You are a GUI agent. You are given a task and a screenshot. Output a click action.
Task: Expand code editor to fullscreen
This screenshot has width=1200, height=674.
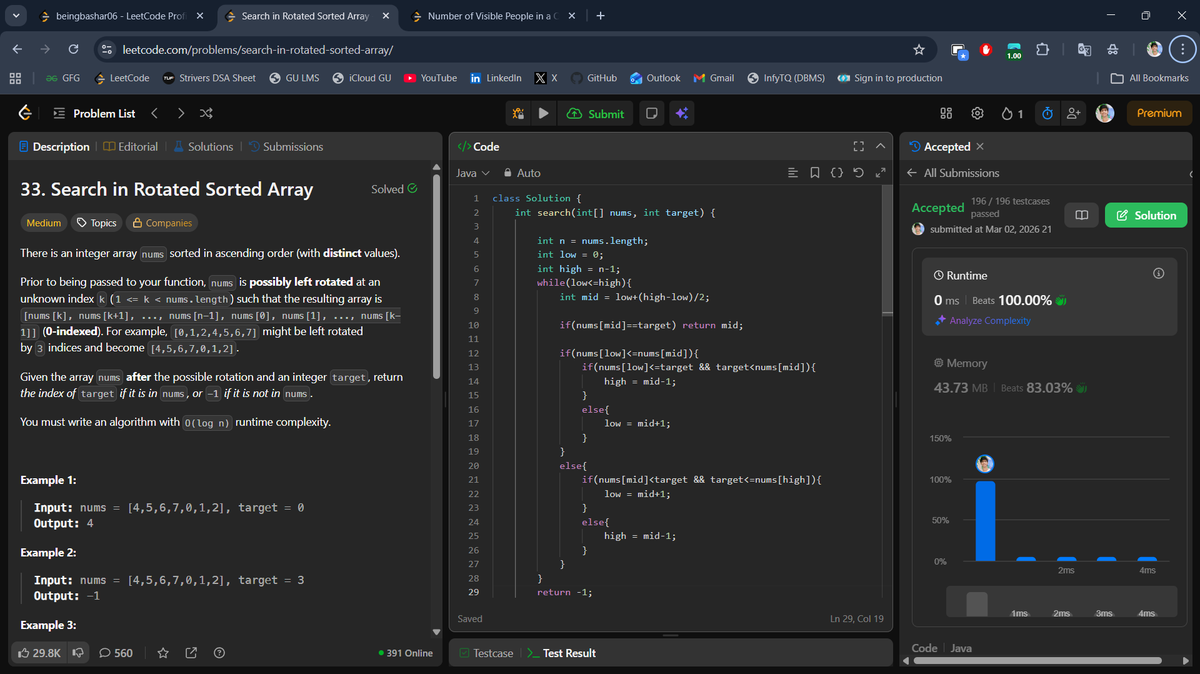[x=880, y=173]
